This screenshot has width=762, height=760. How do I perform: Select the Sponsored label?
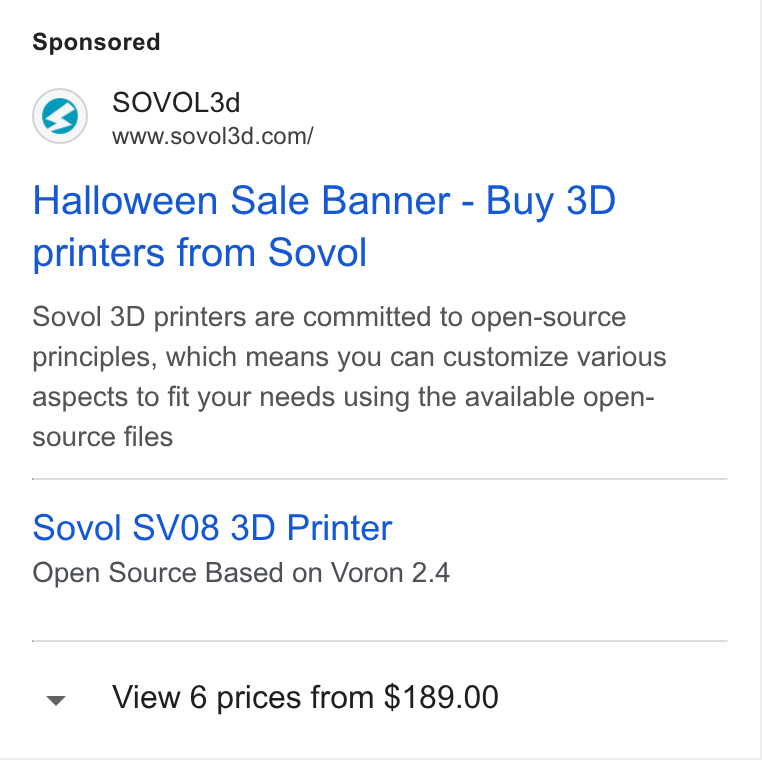point(96,42)
